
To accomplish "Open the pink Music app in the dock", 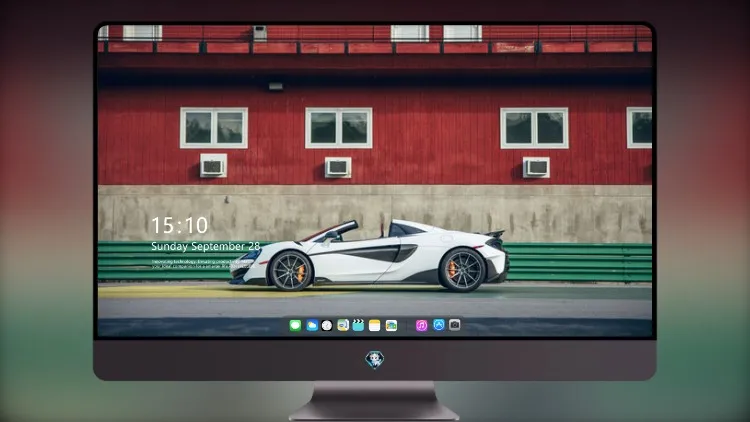I will 421,326.
